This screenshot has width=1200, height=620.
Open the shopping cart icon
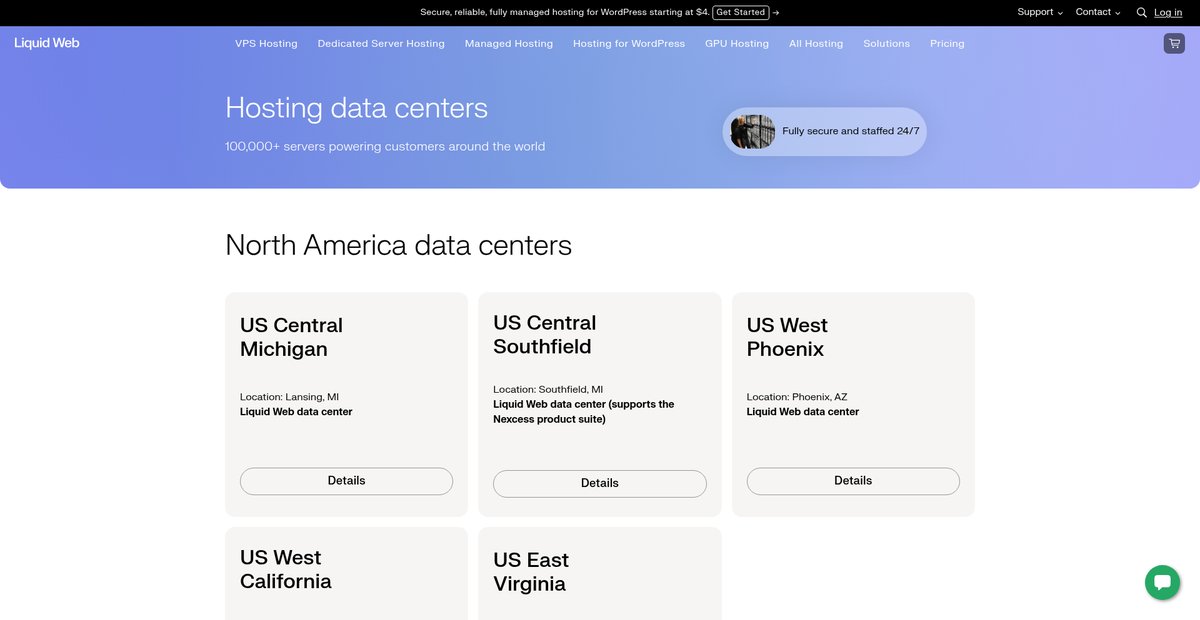coord(1174,43)
